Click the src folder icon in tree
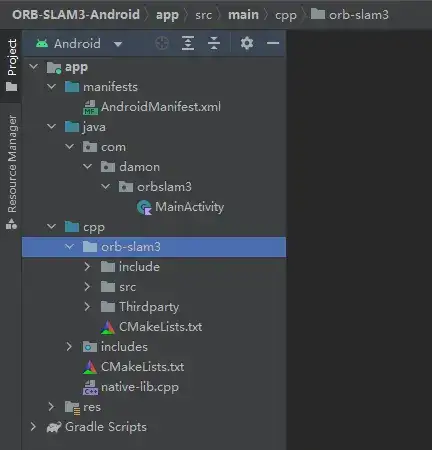This screenshot has width=432, height=450. 108,287
